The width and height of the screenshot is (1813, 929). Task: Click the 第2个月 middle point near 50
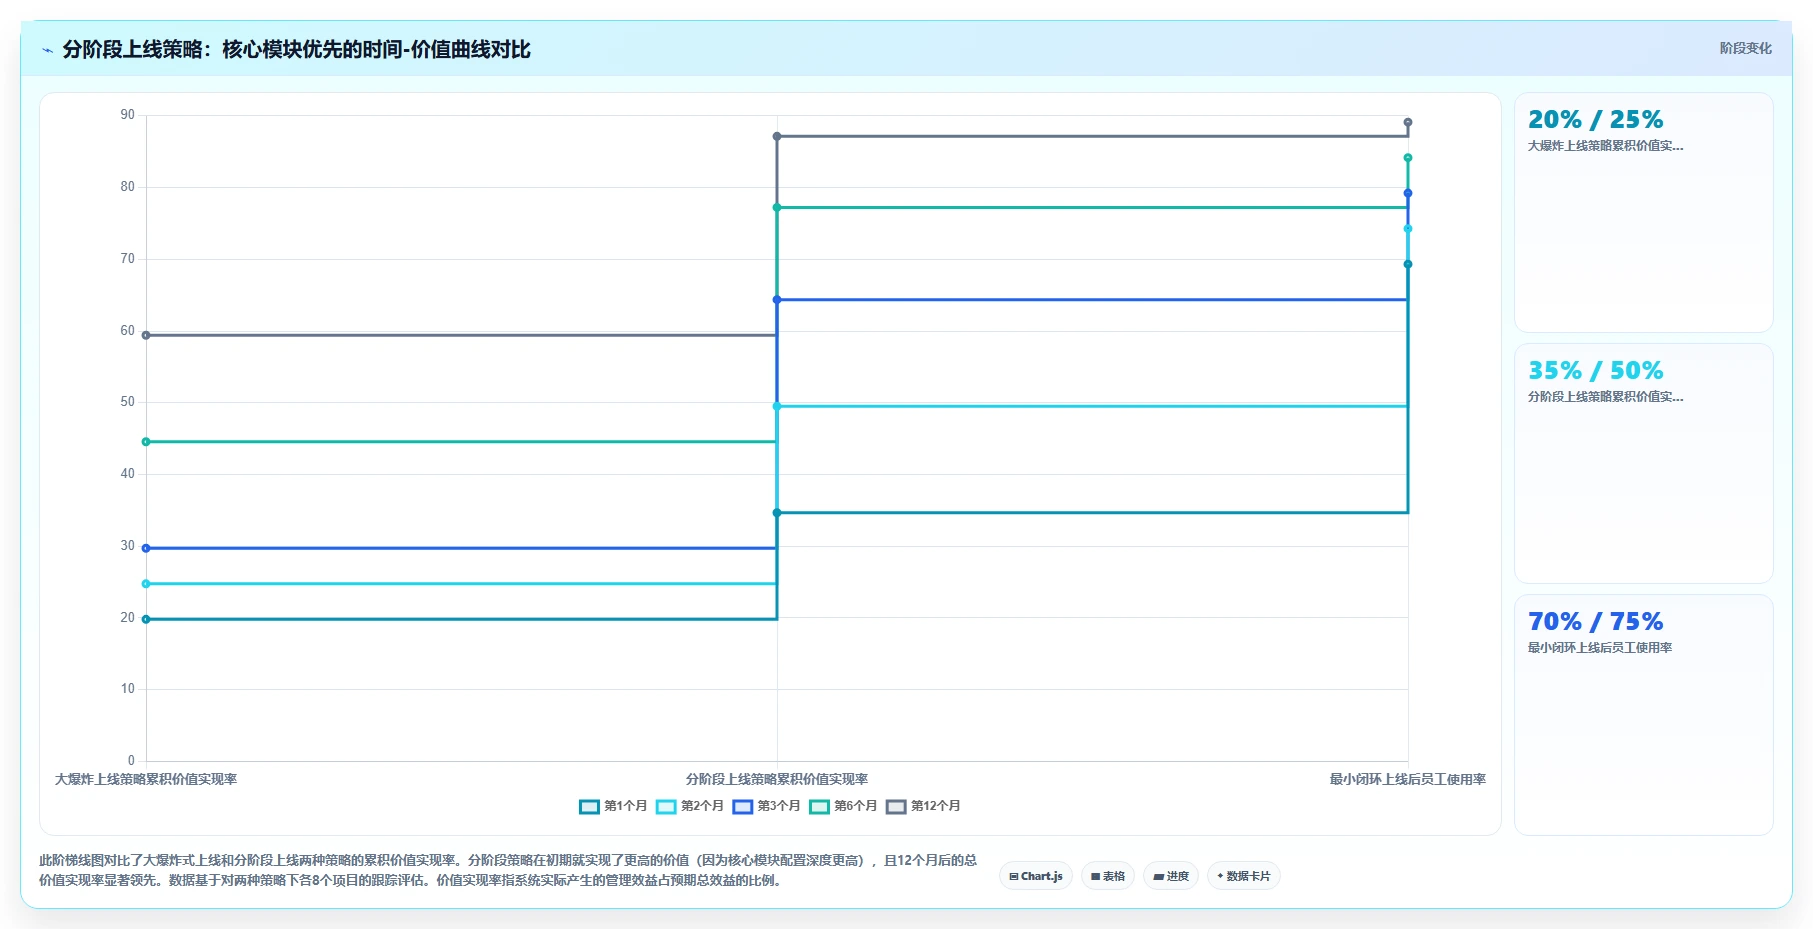click(777, 406)
